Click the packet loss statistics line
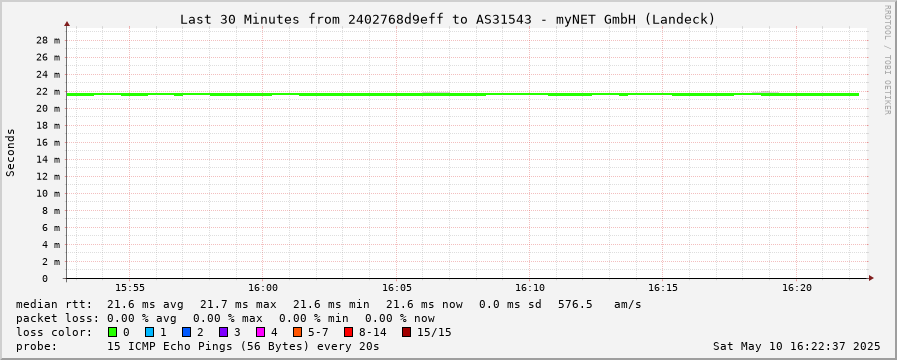 tap(225, 318)
